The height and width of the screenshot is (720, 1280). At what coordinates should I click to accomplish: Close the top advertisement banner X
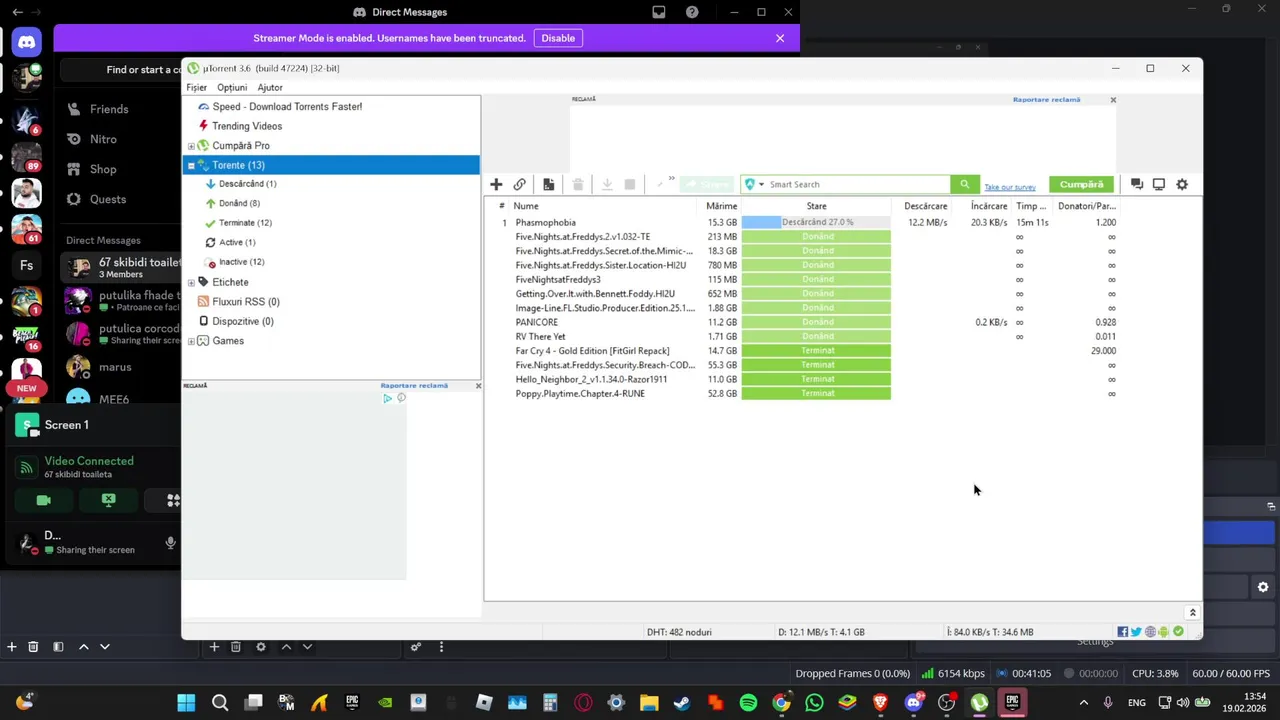[x=1113, y=100]
